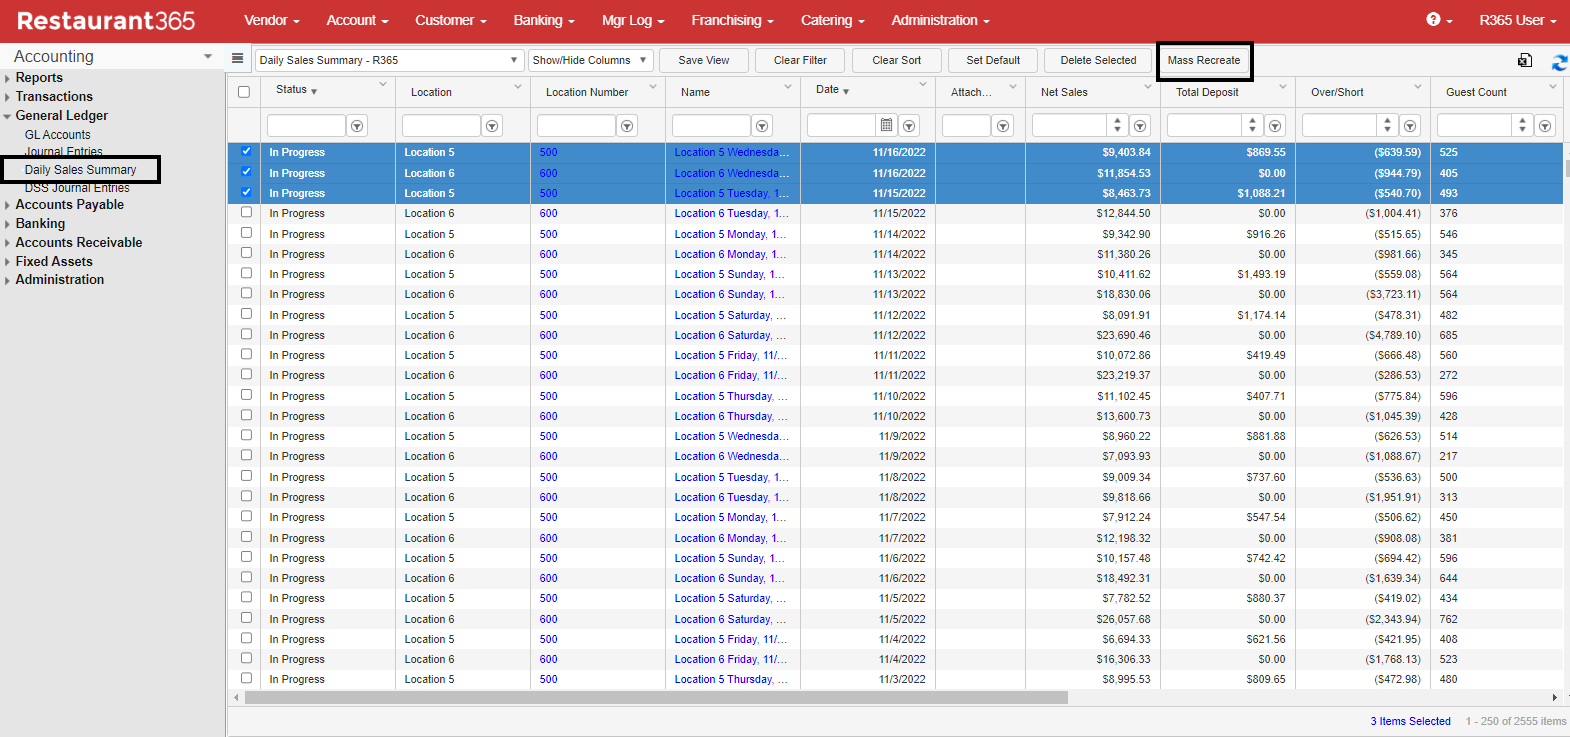Screen dimensions: 1570x737
Task: Click the Over/Short filter spinner arrows
Action: (1387, 125)
